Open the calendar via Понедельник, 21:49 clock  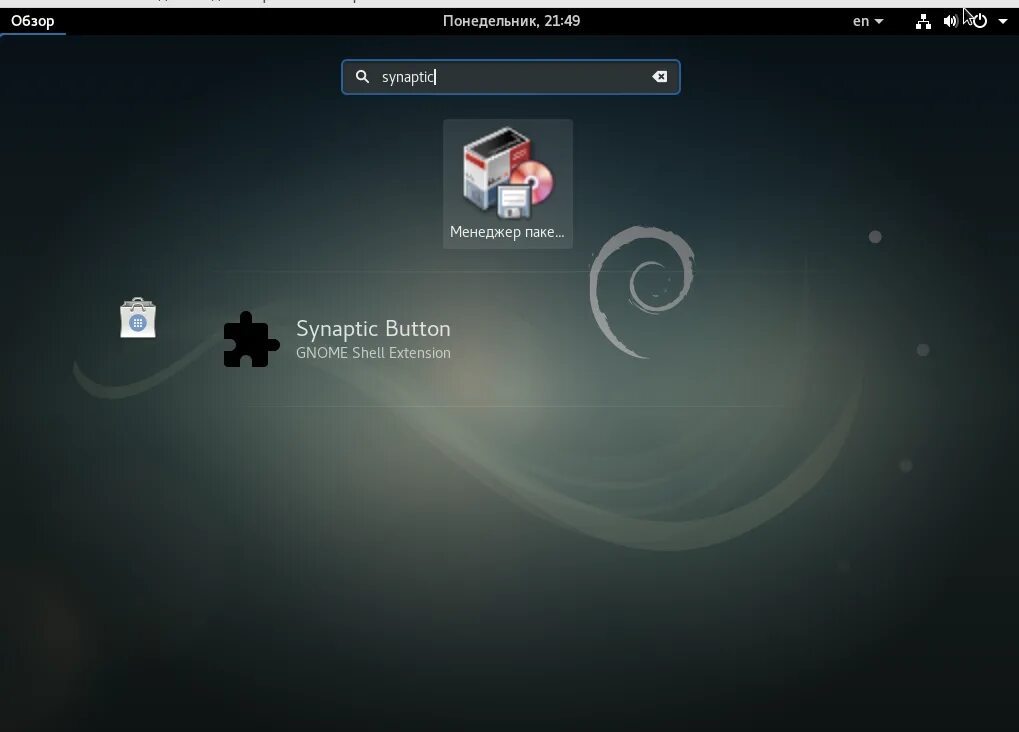(511, 21)
